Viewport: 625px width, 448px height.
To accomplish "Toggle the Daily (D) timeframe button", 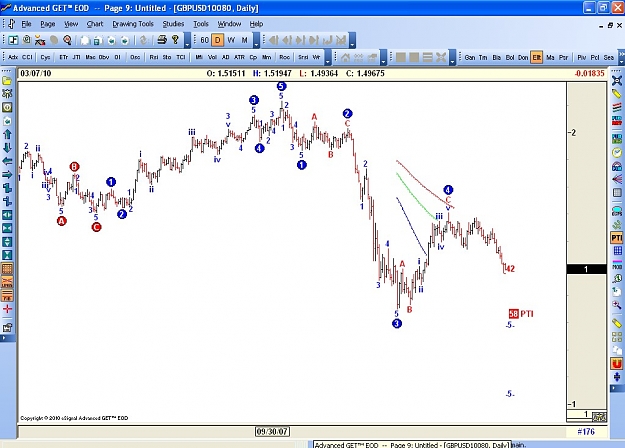I will pyautogui.click(x=218, y=40).
